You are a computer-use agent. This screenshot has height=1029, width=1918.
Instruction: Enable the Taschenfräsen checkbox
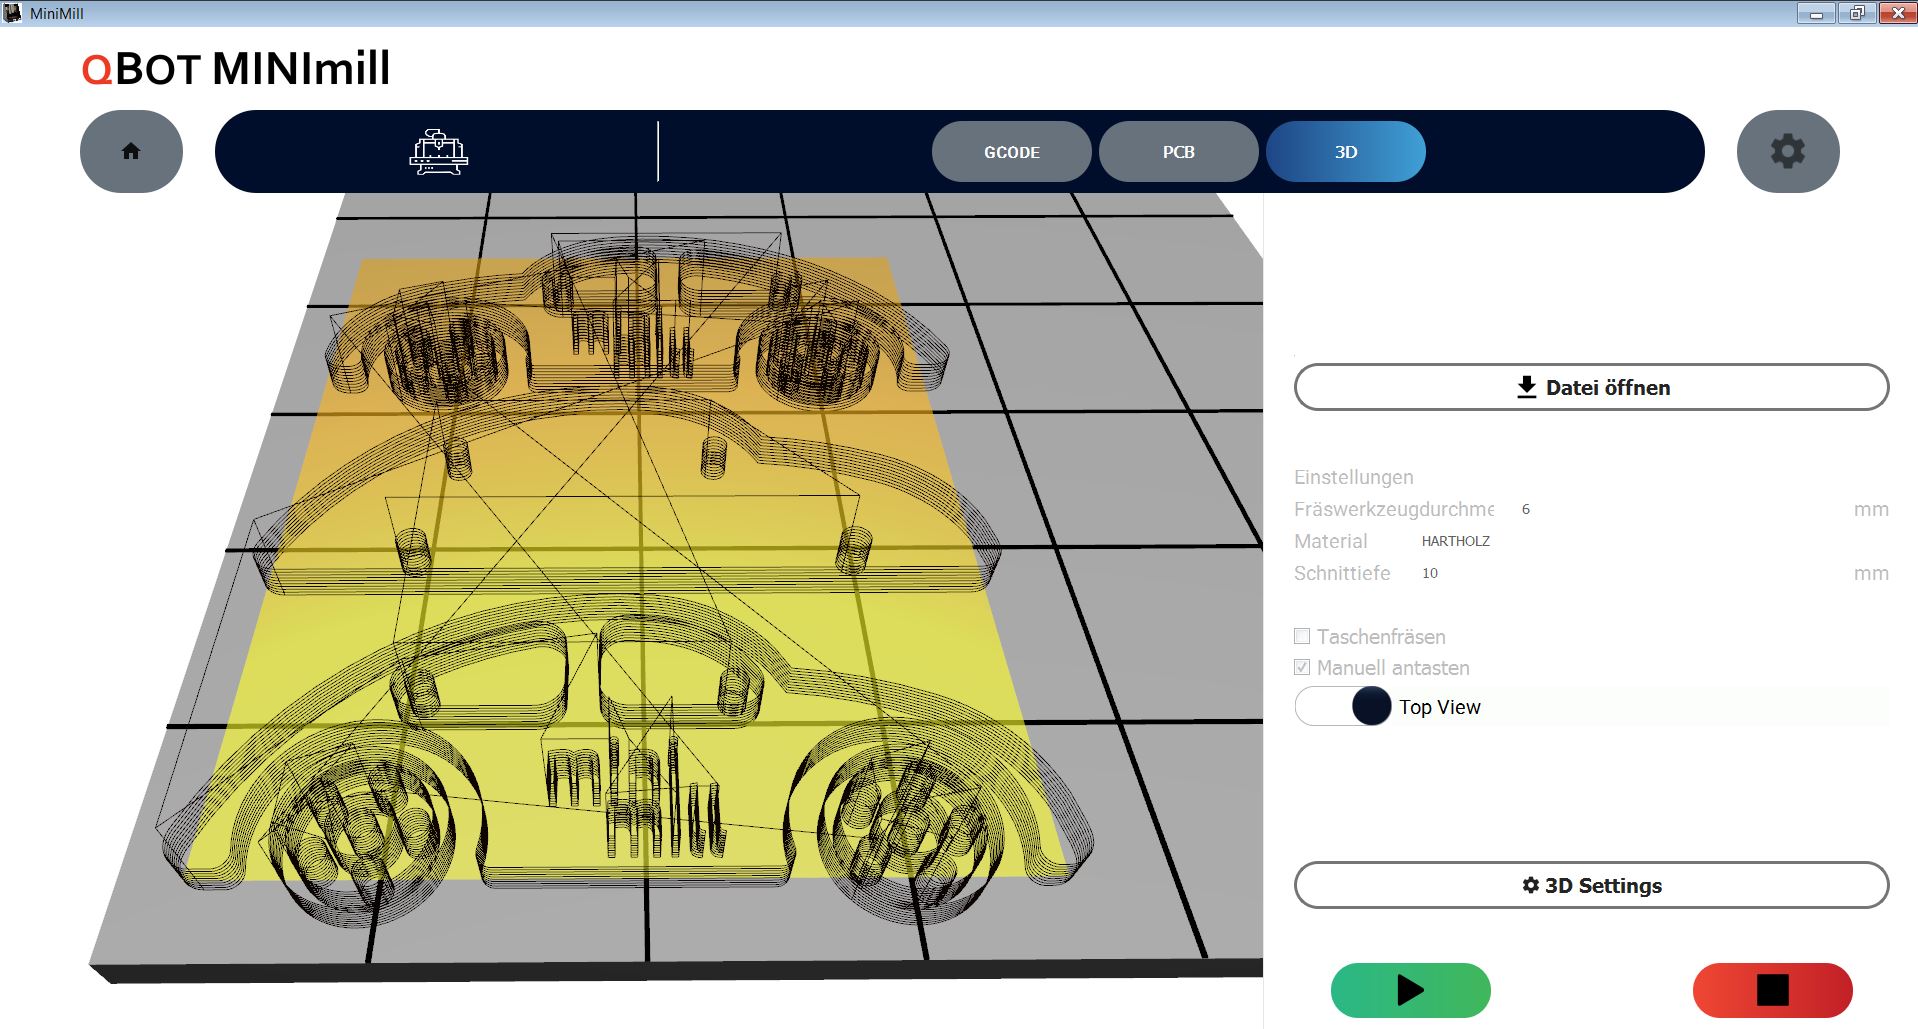[x=1302, y=636]
